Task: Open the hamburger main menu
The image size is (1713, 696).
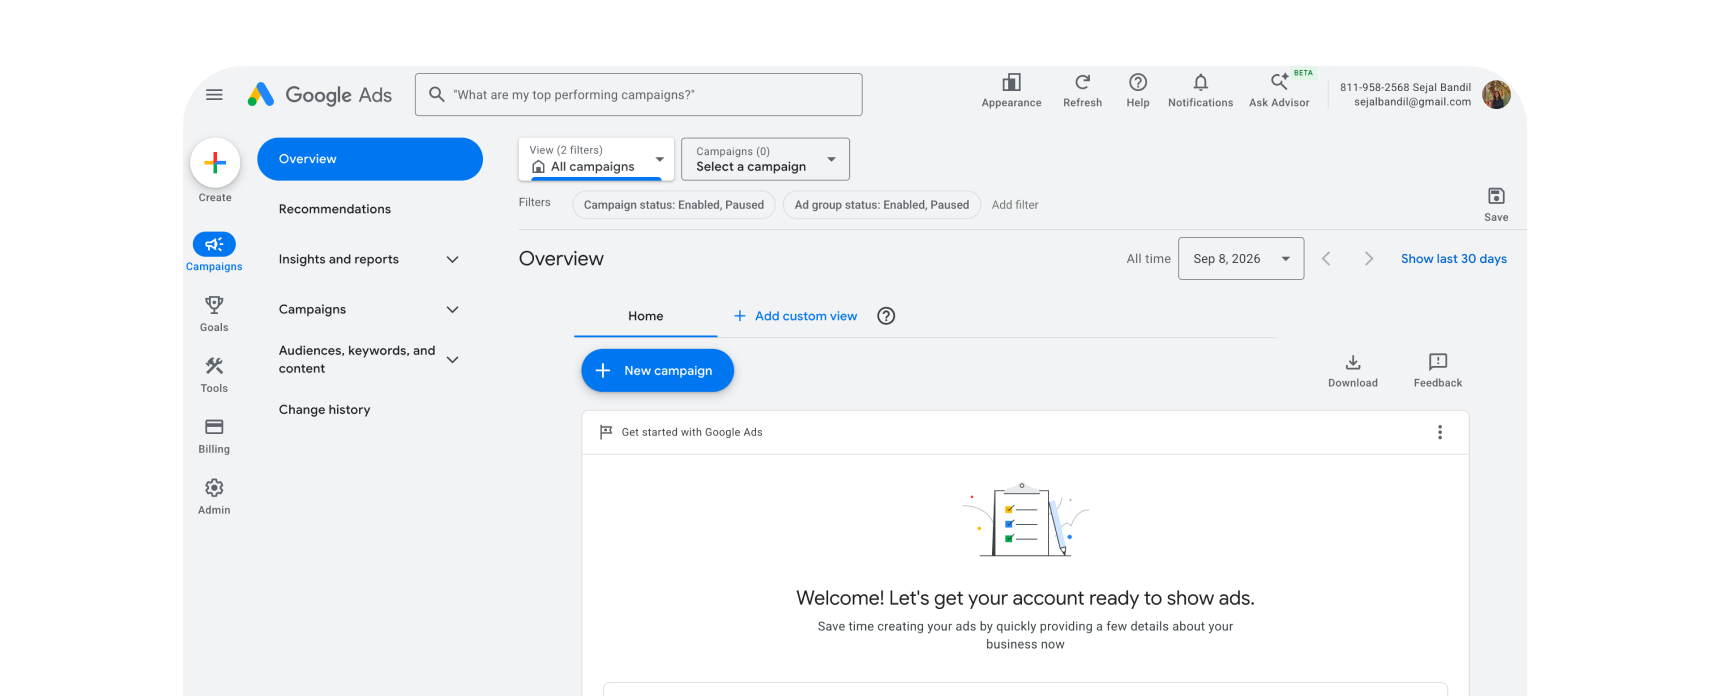Action: point(214,95)
